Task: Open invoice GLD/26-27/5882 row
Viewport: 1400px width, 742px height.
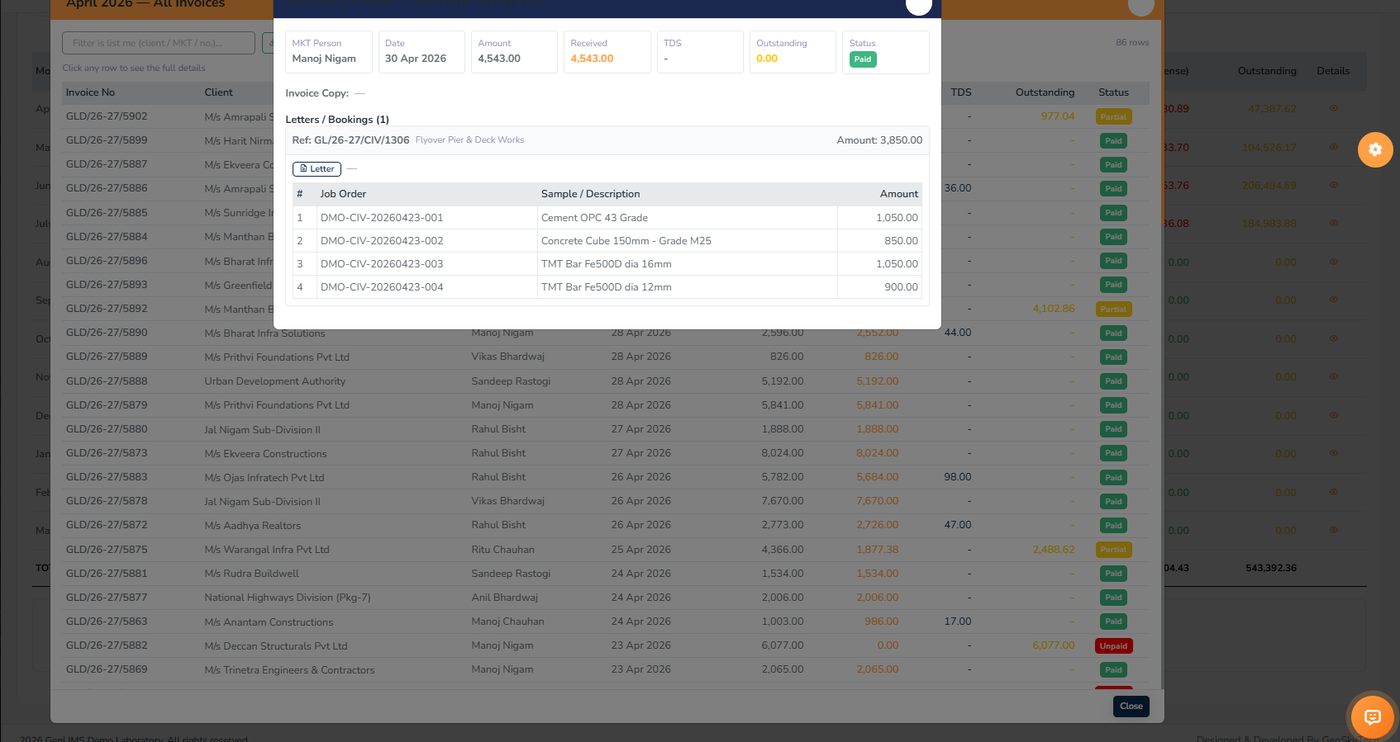Action: point(605,646)
